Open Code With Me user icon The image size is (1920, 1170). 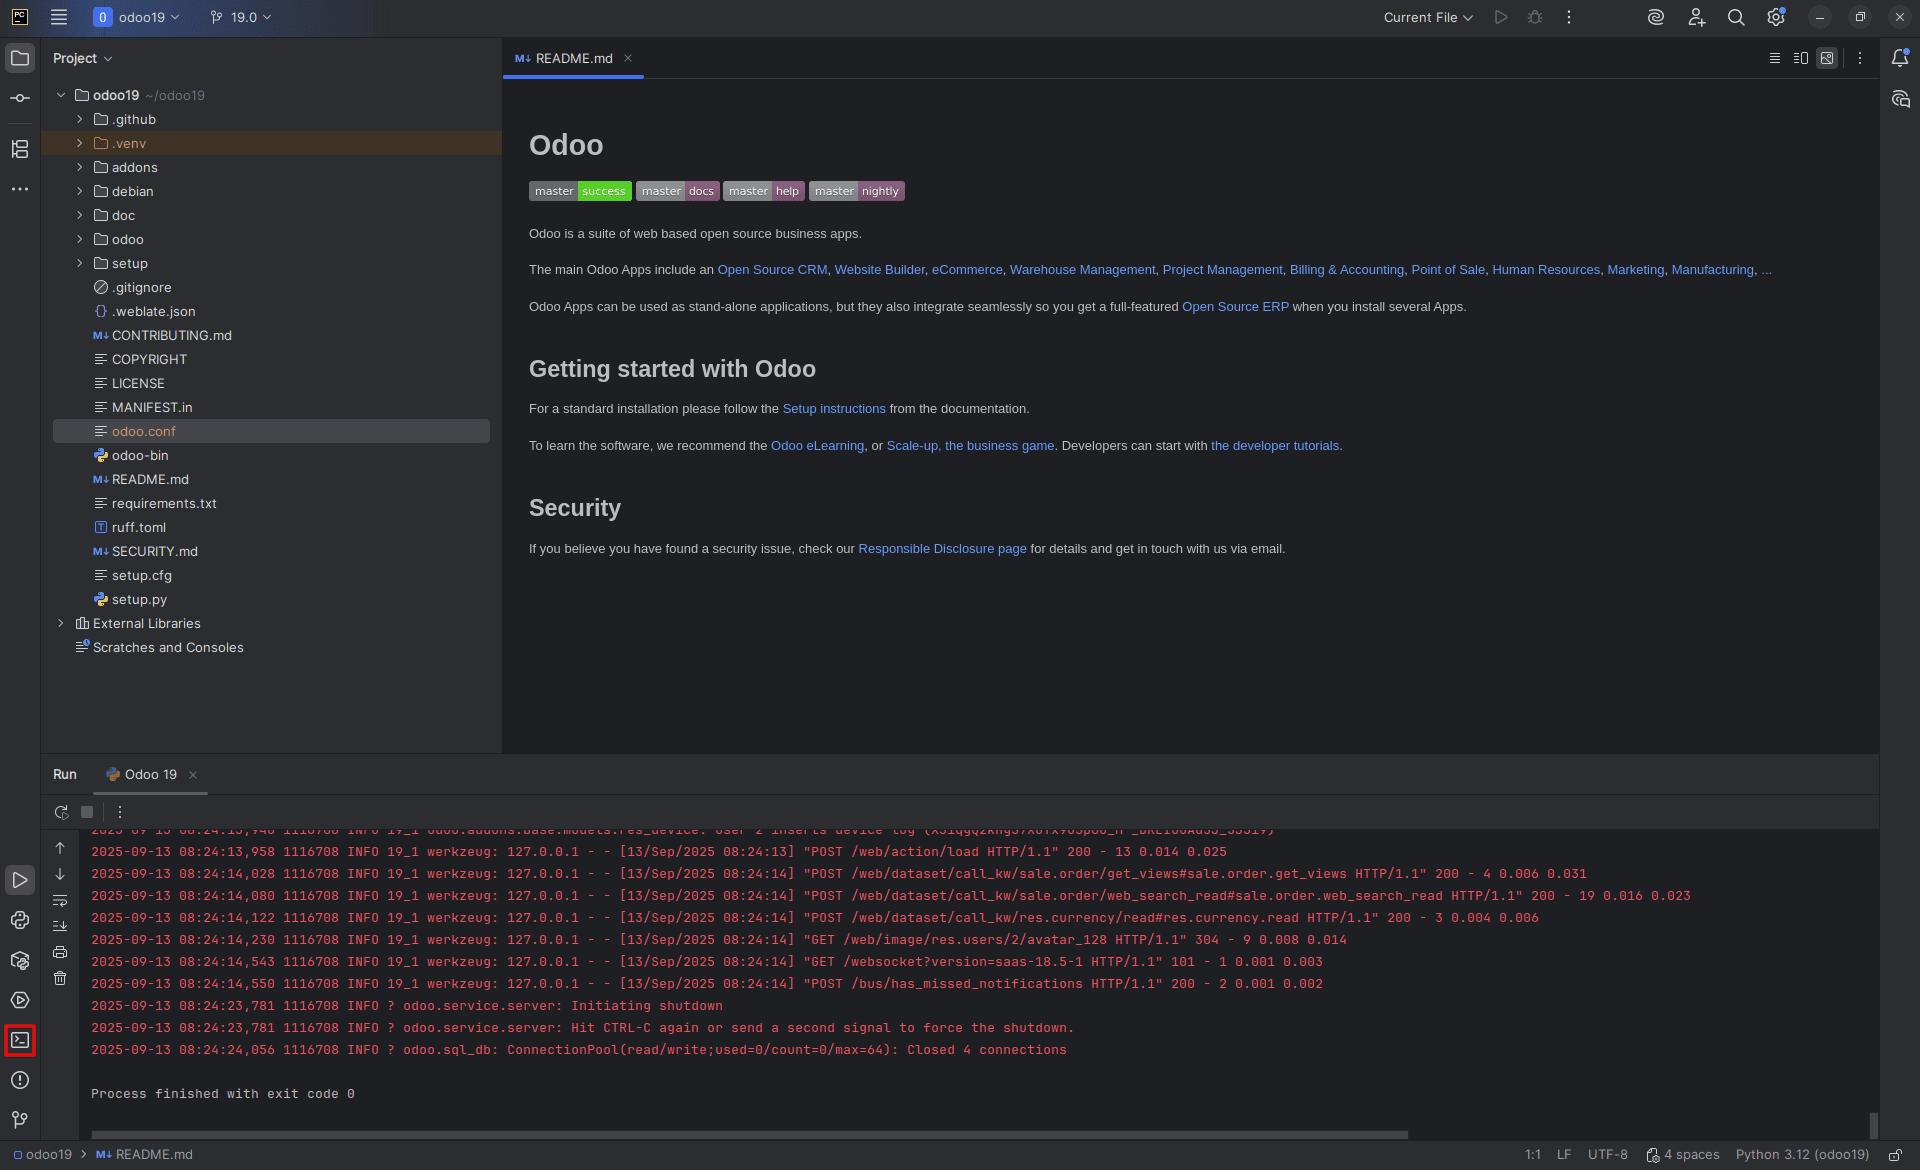click(1697, 17)
